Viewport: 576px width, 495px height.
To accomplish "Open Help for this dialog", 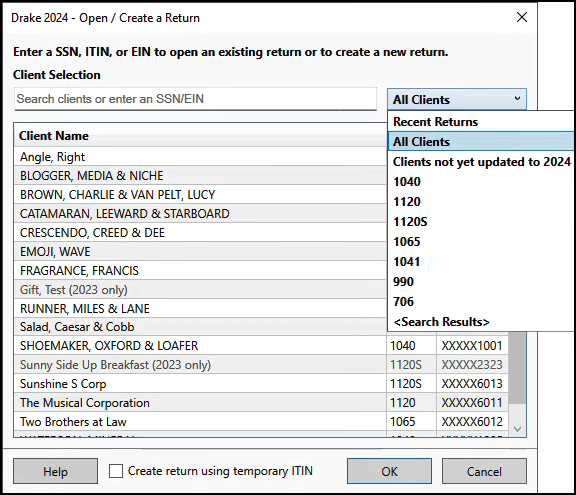I will pos(55,471).
